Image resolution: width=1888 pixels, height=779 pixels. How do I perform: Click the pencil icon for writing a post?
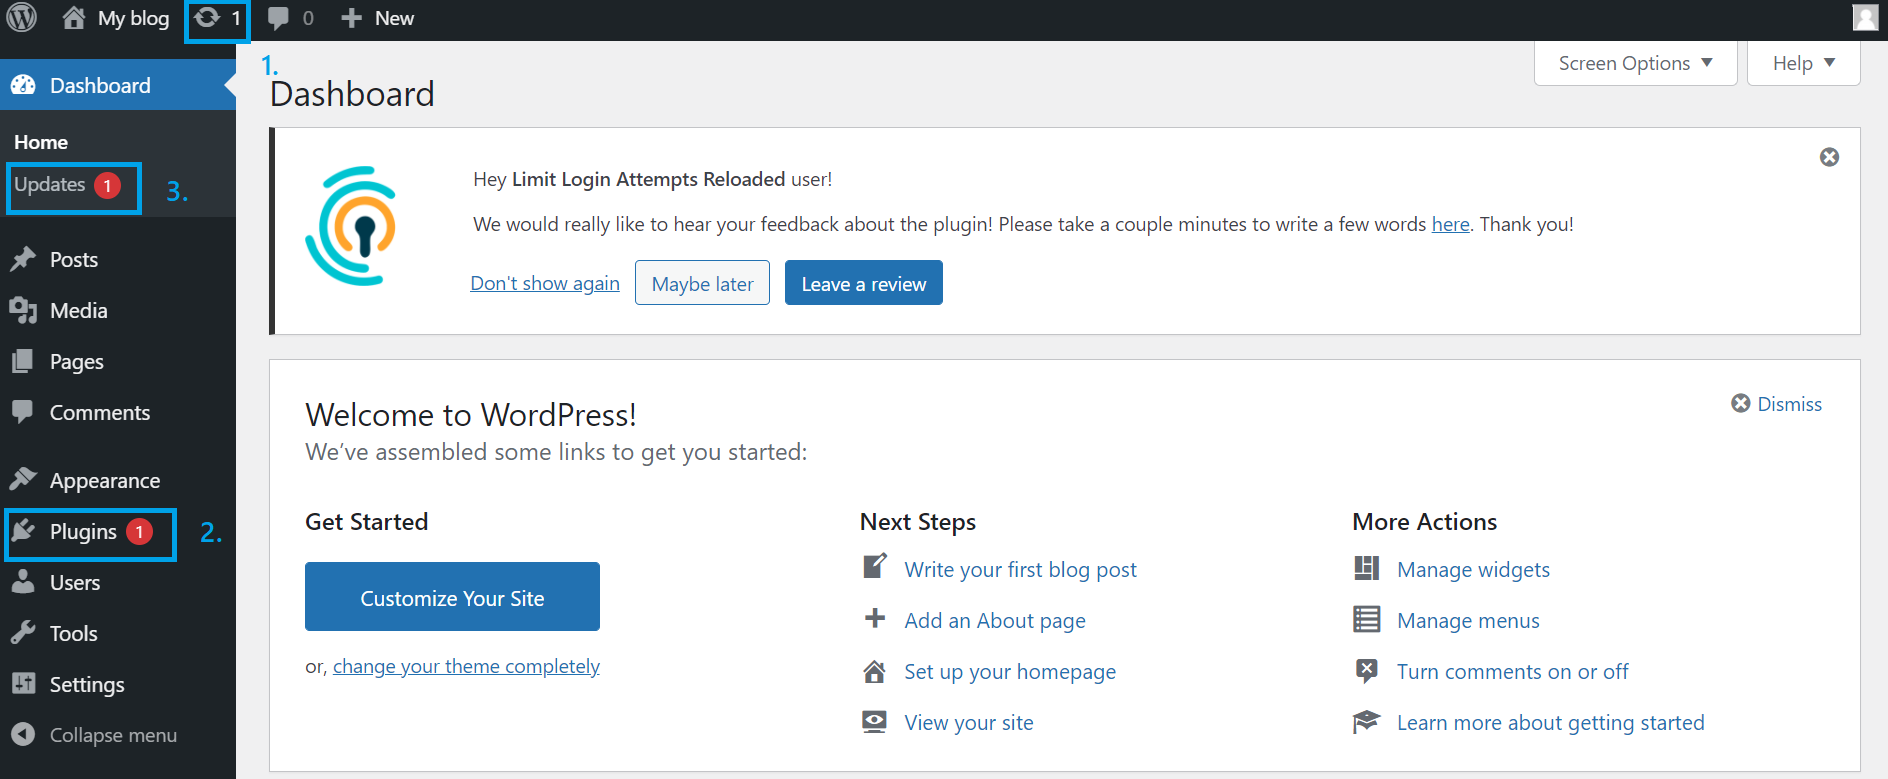[x=875, y=567]
